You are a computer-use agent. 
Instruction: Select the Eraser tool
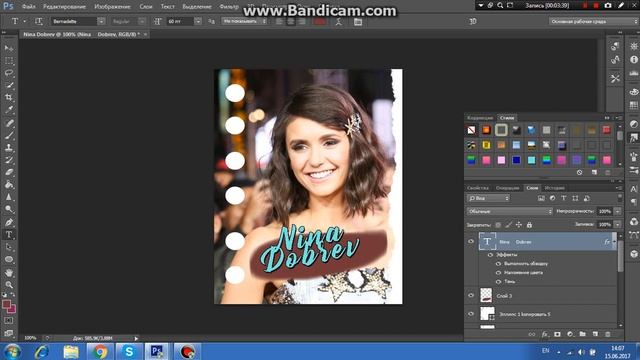click(x=9, y=172)
